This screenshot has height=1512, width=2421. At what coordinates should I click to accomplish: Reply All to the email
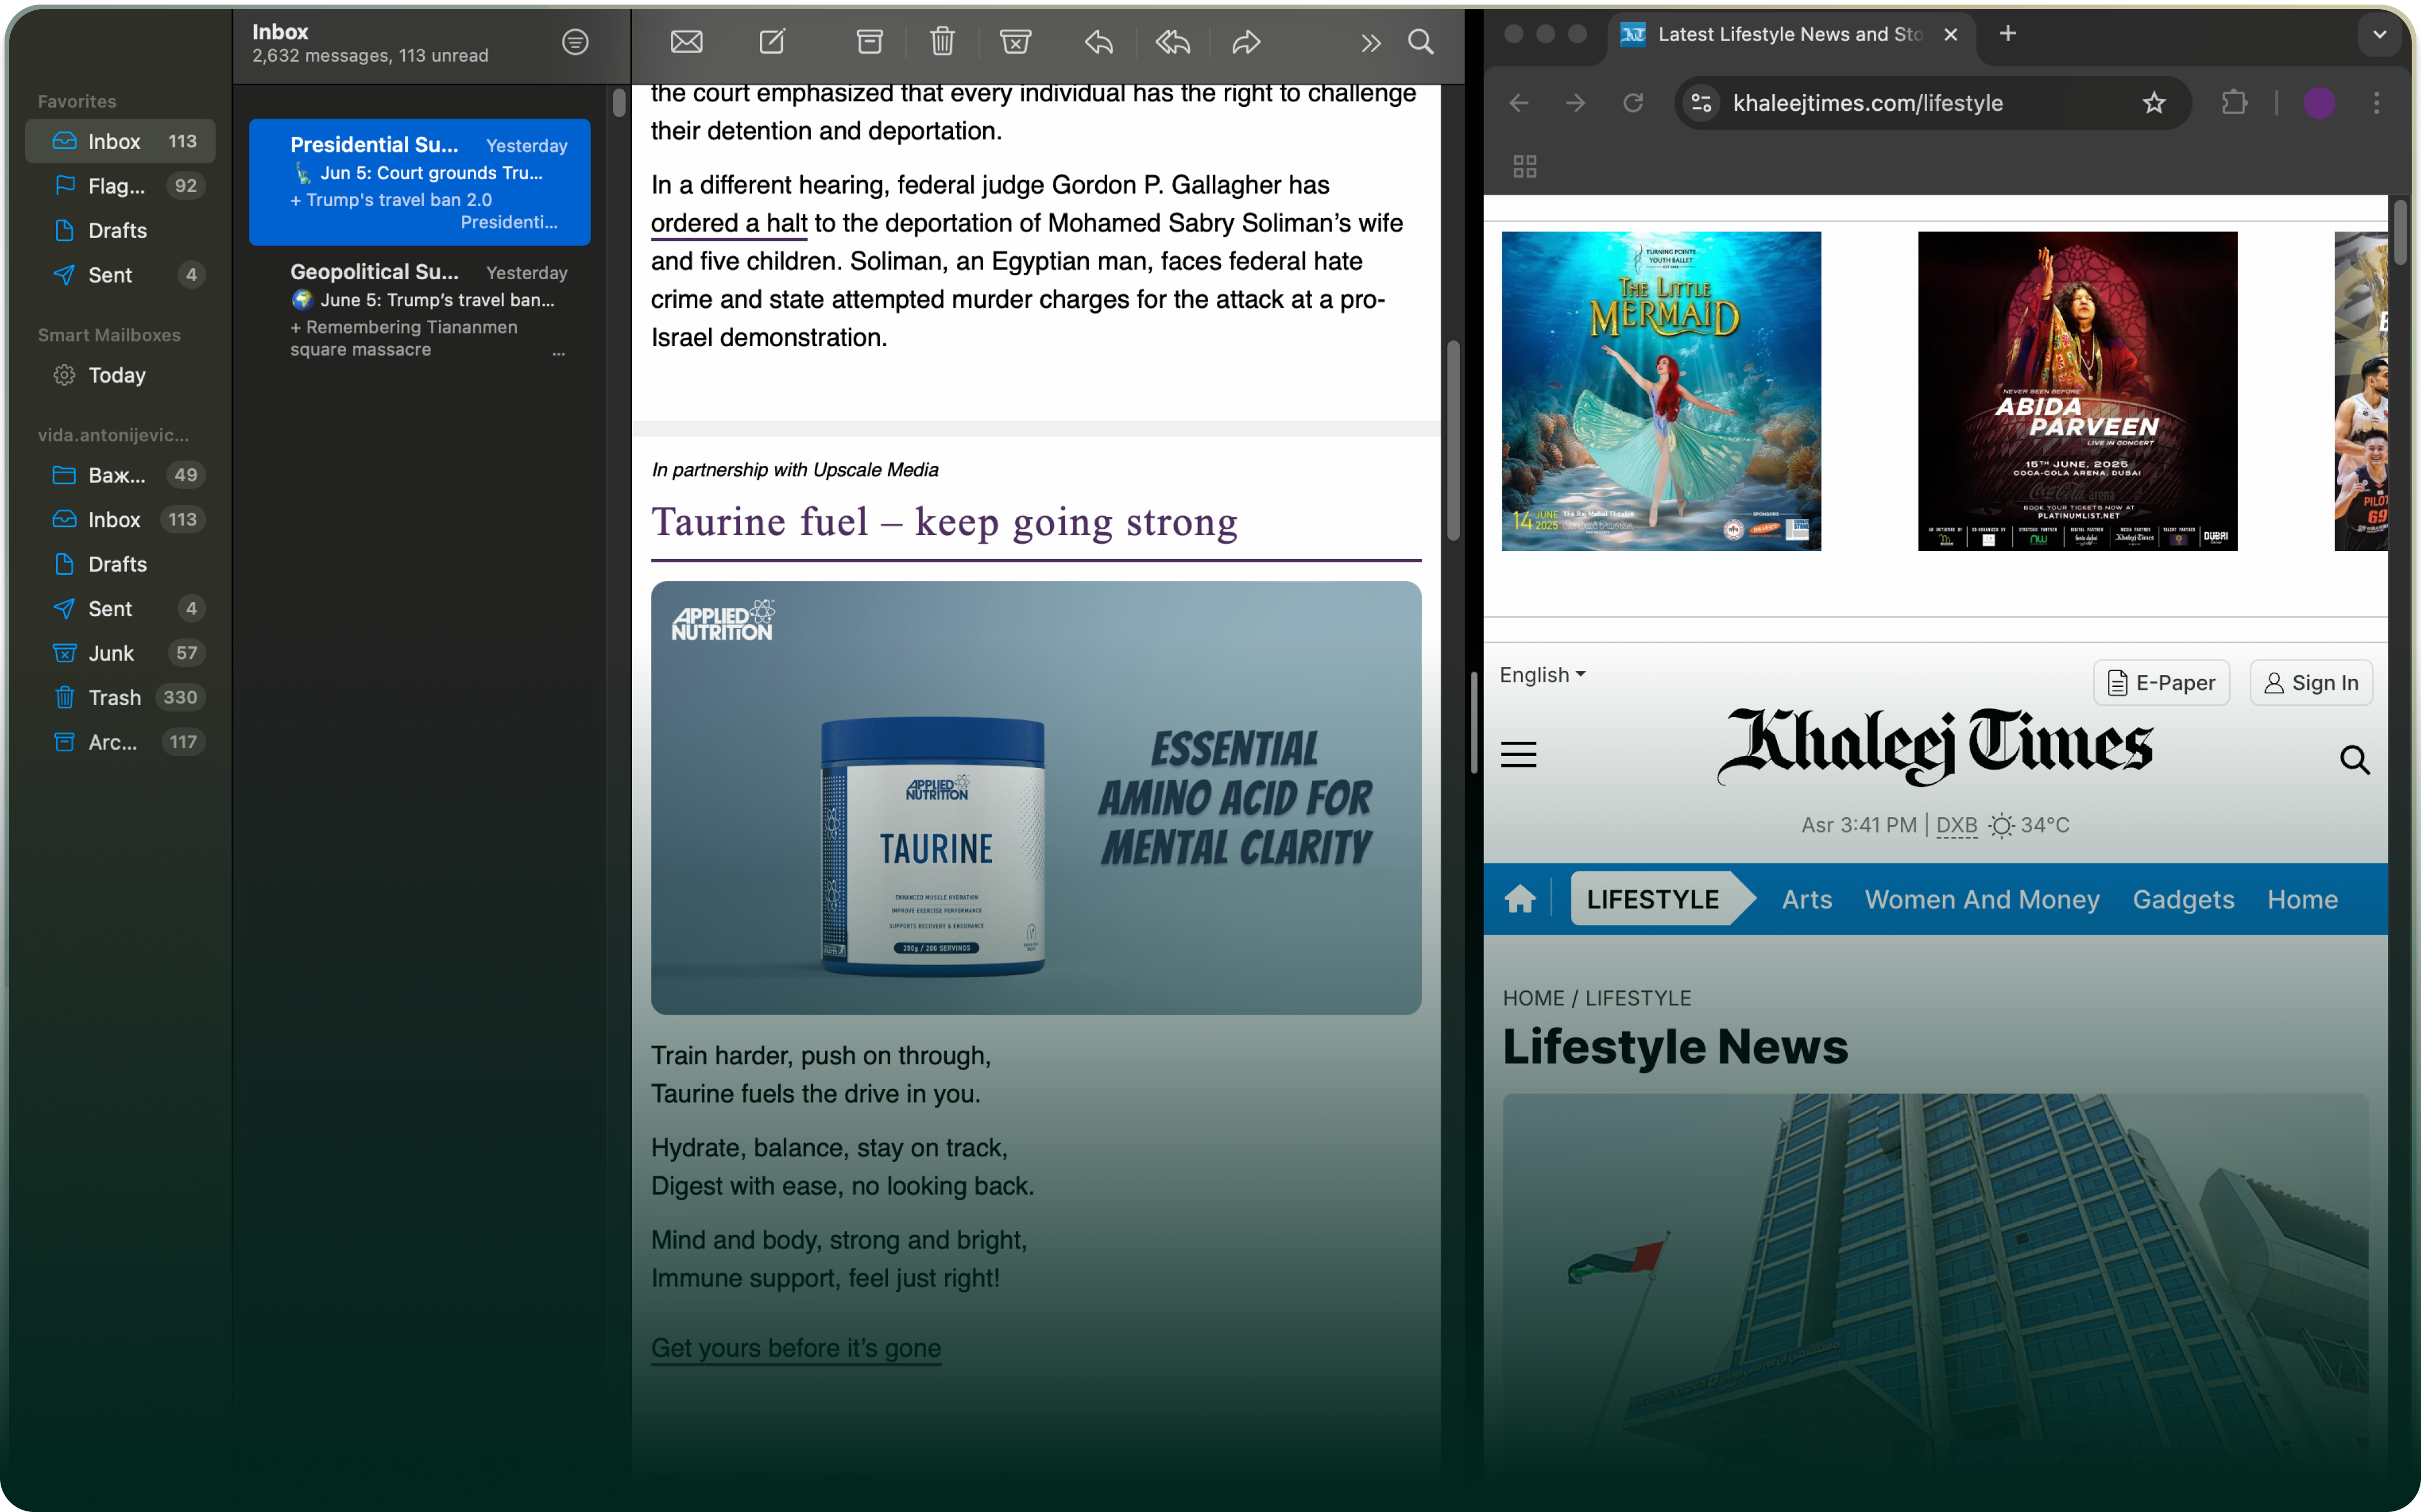(1172, 42)
